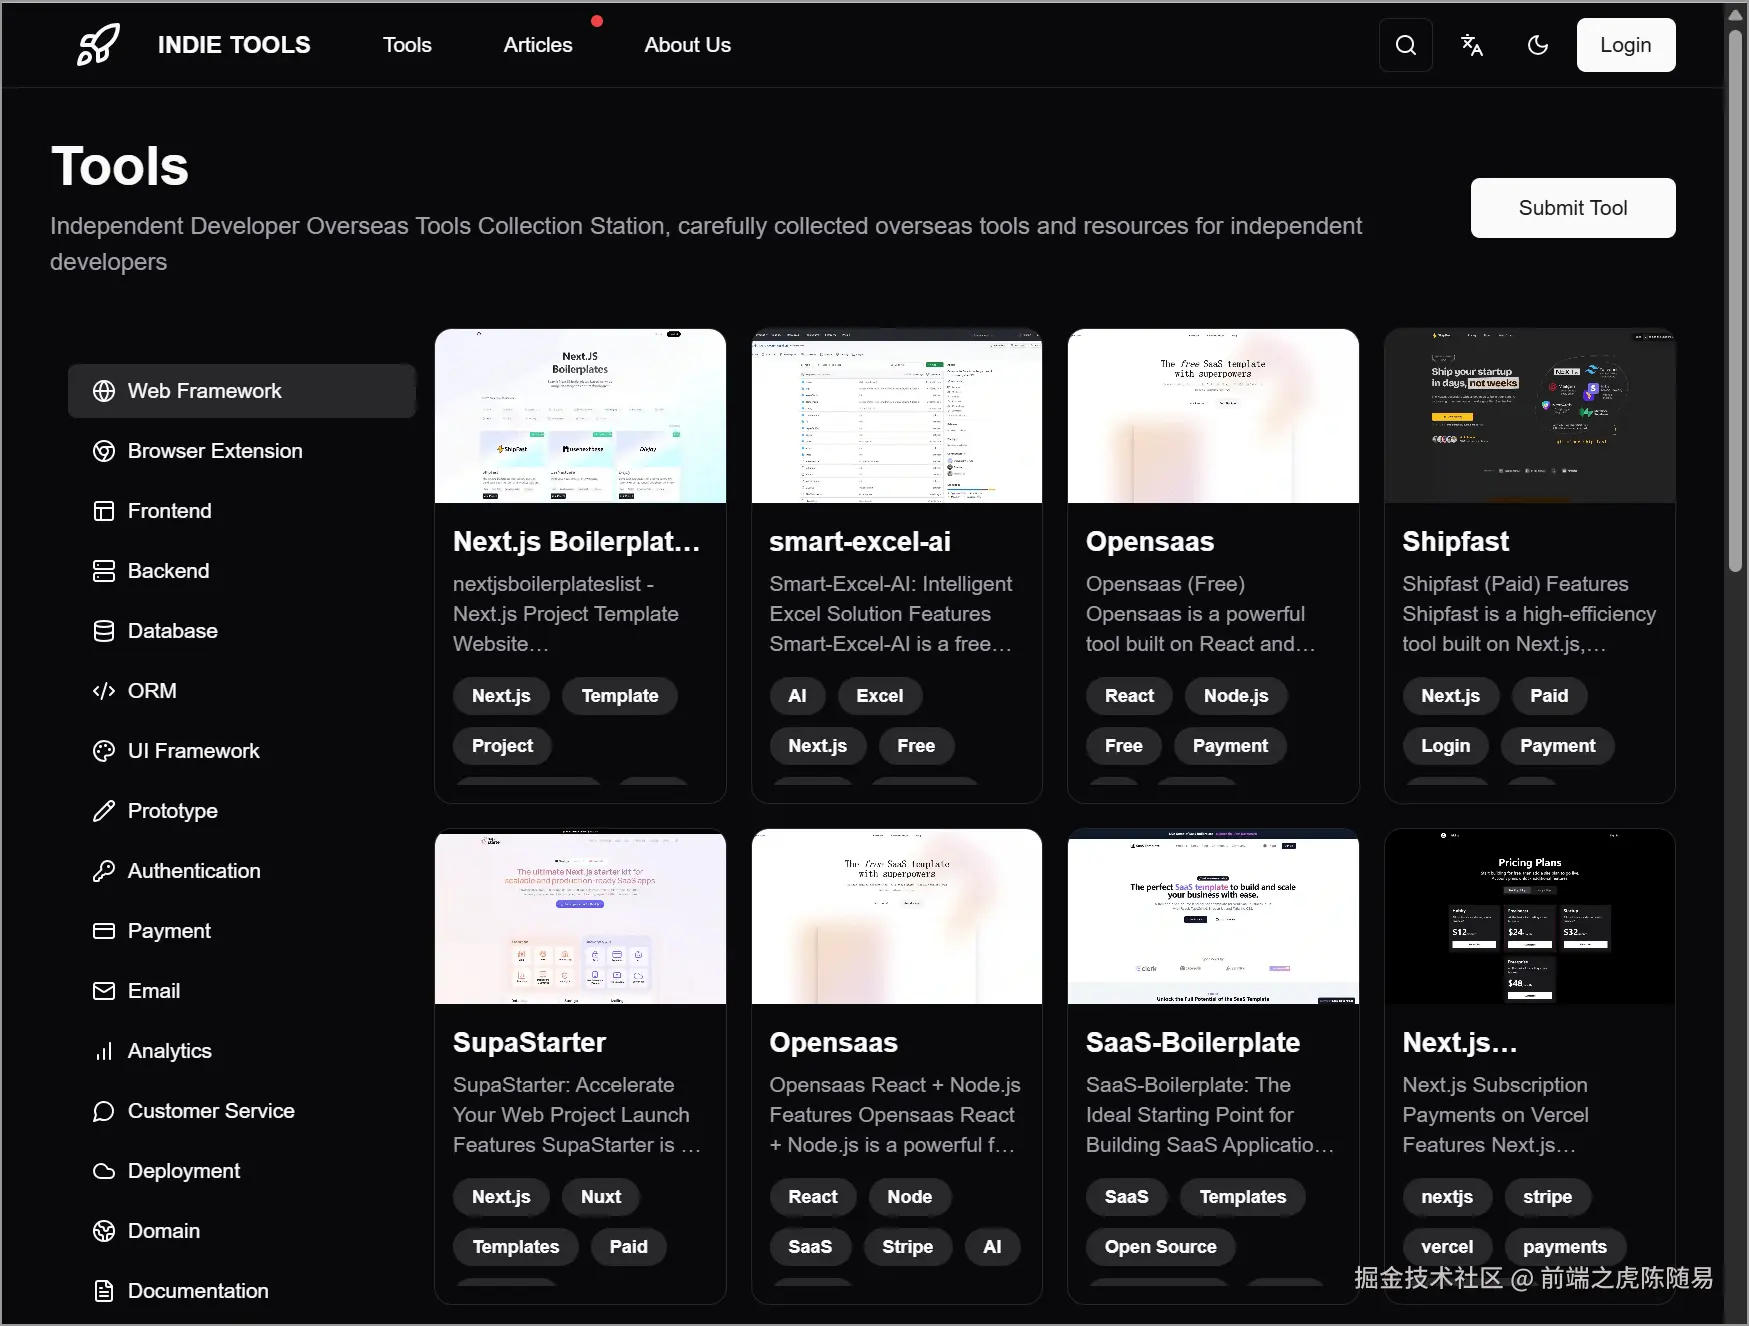Click the Indie Tools rocket logo

click(x=99, y=45)
